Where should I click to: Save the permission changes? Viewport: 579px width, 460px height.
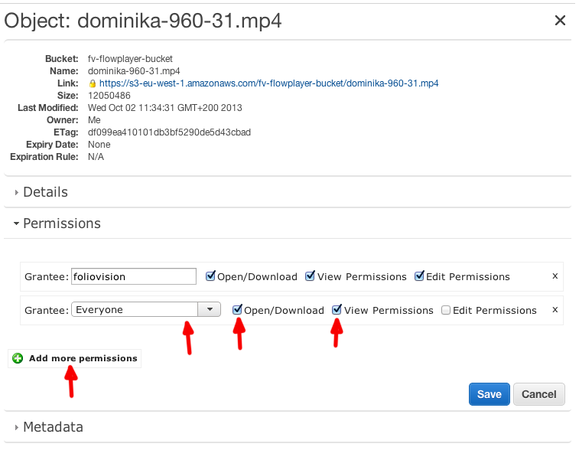tap(489, 394)
